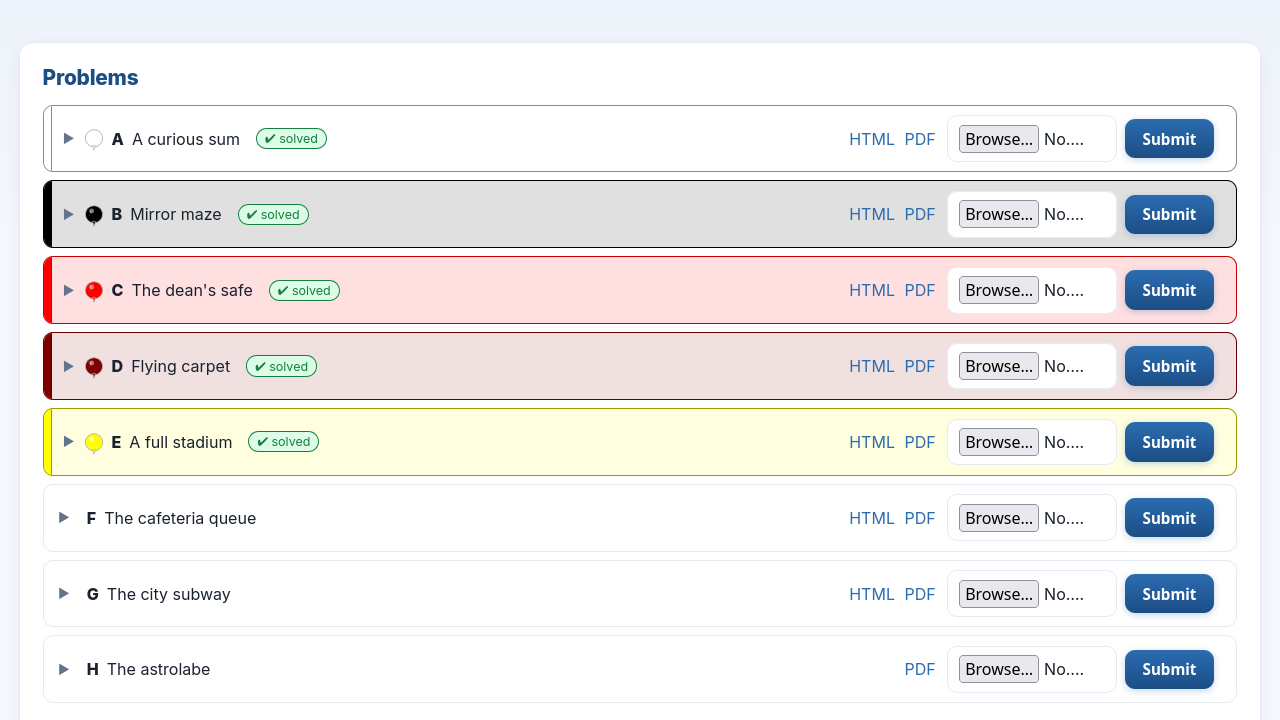1280x720 pixels.
Task: Browse a file for problem A curious sum
Action: 998,139
